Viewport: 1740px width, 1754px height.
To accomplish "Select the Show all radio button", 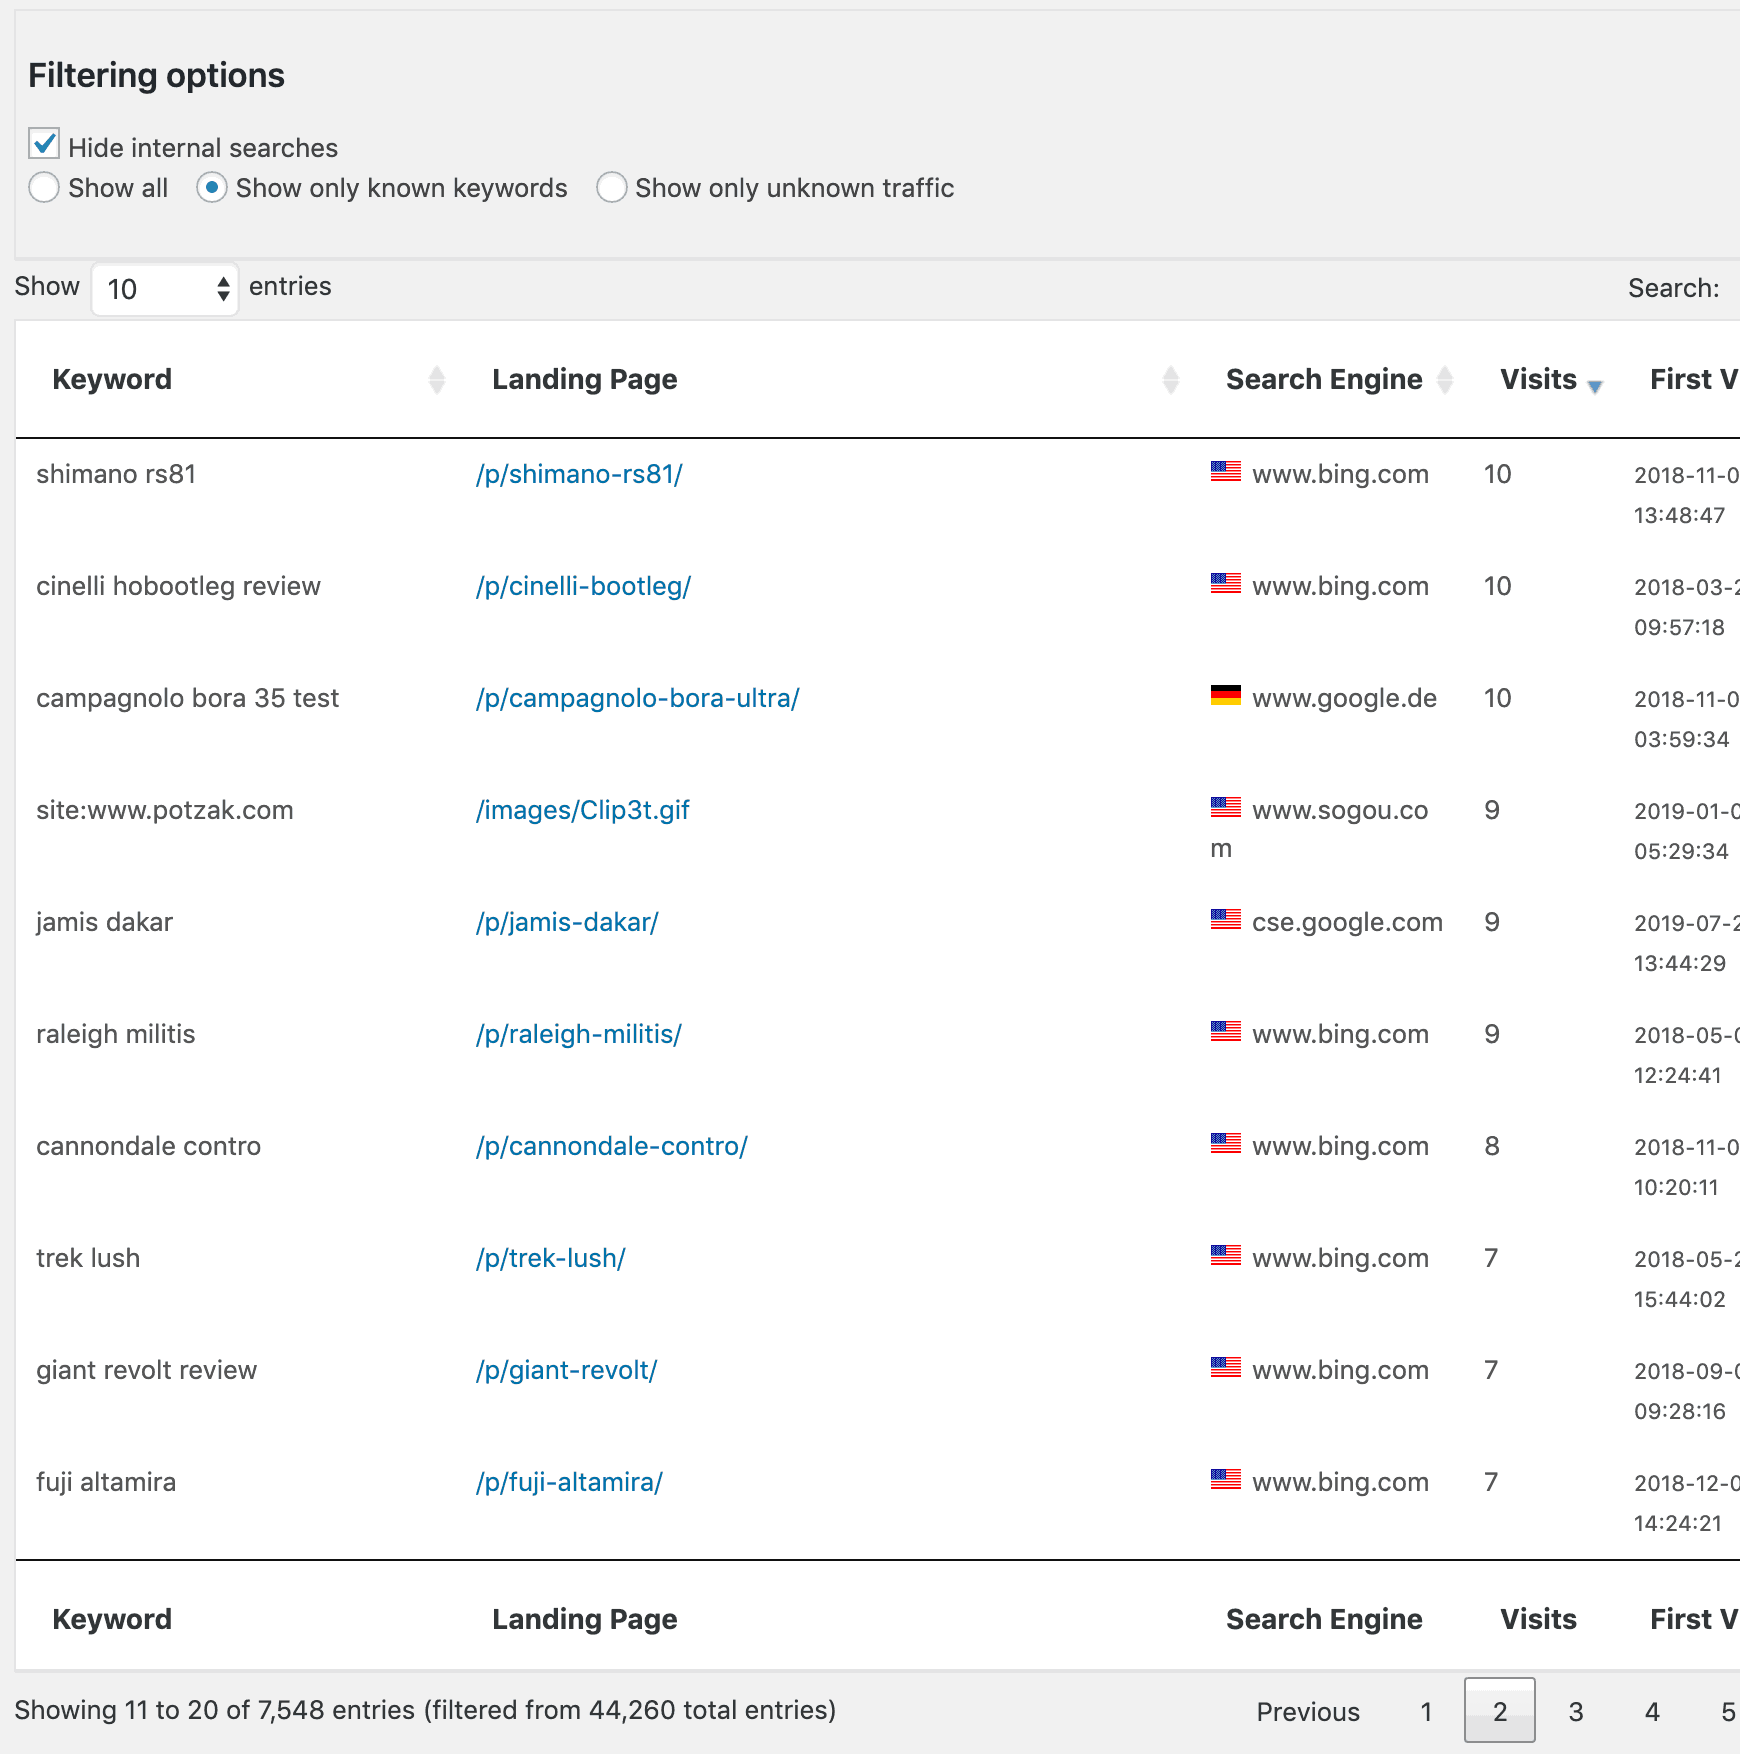I will pos(44,188).
